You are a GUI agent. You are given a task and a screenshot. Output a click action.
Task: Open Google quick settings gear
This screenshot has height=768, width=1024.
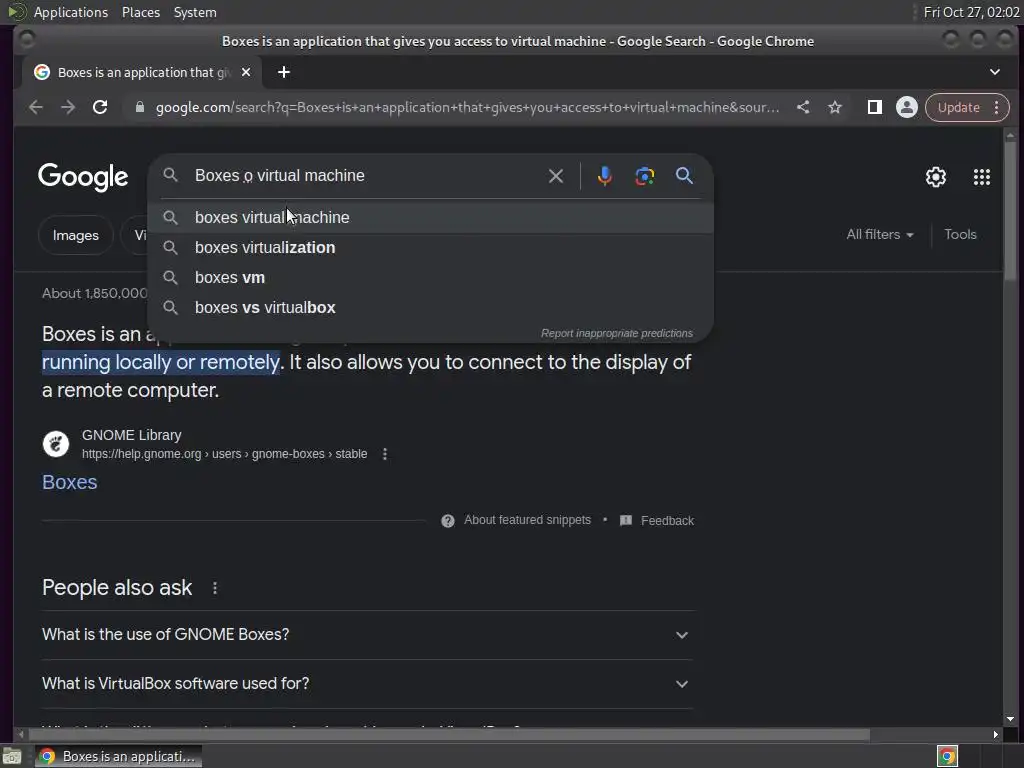pyautogui.click(x=936, y=177)
